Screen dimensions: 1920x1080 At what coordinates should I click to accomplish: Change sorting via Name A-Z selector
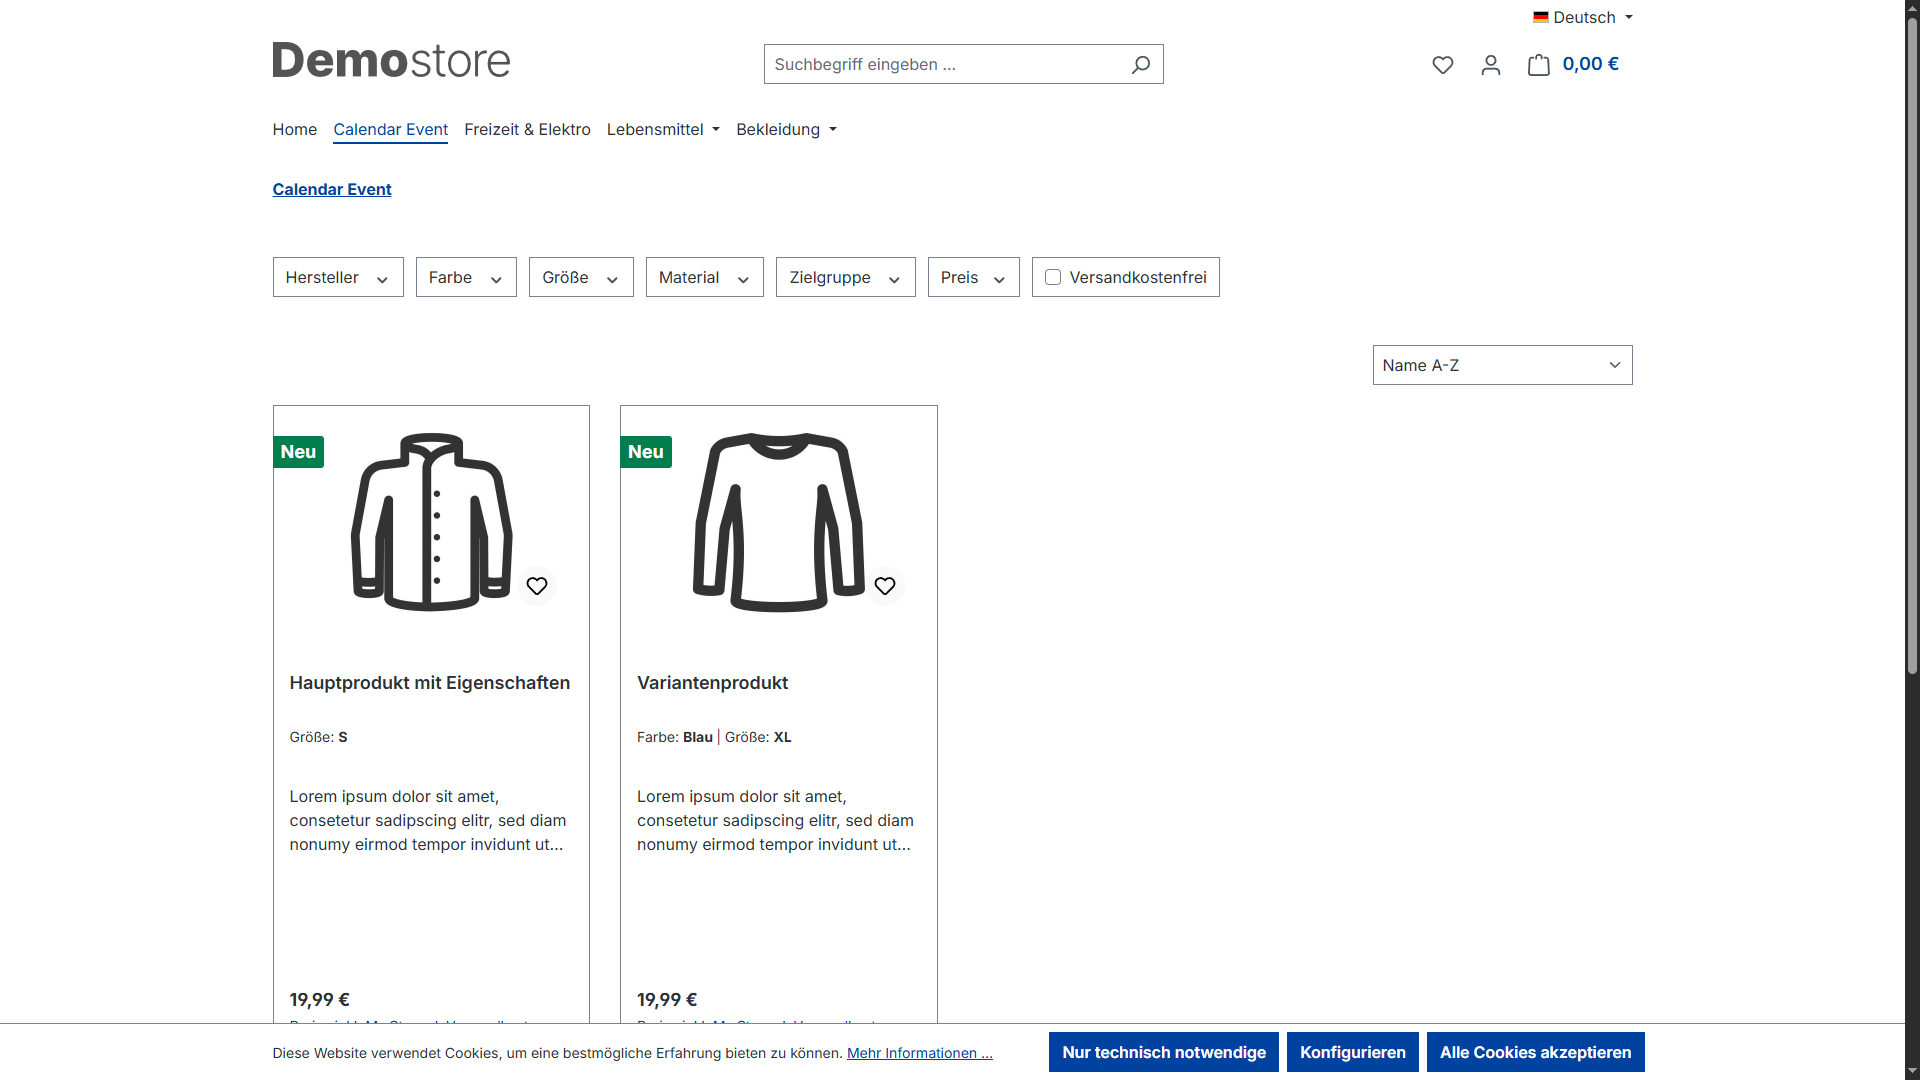coord(1501,364)
